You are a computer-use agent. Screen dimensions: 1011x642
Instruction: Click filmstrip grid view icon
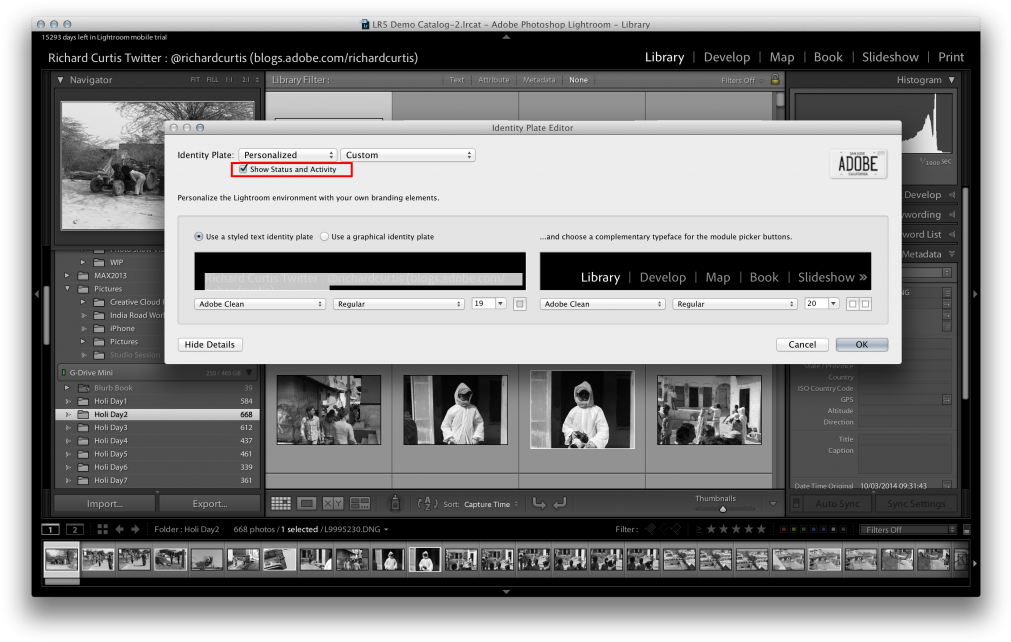pyautogui.click(x=103, y=529)
